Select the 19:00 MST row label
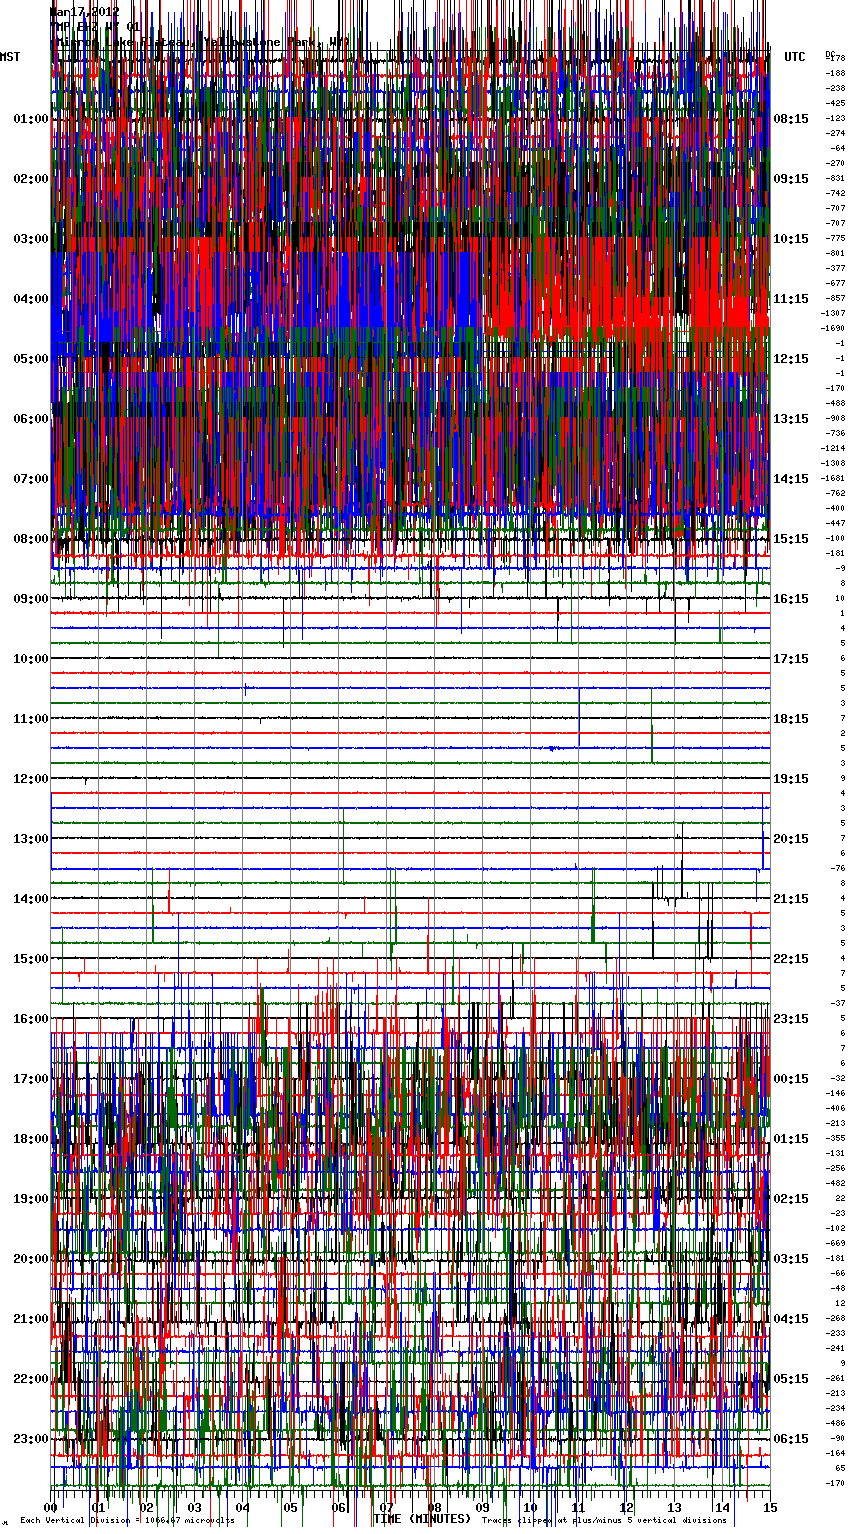 31,1199
